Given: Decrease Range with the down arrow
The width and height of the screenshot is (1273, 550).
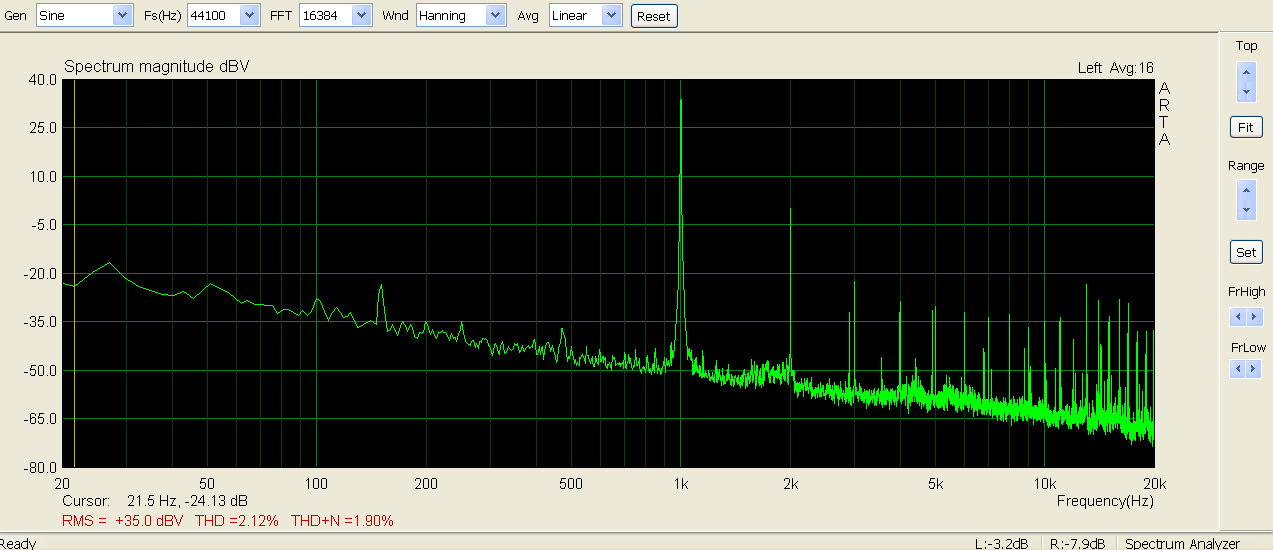Looking at the screenshot, I should tap(1246, 210).
